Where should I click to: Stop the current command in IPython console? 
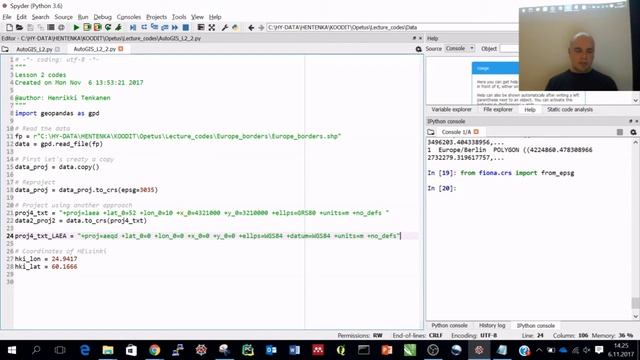point(620,132)
